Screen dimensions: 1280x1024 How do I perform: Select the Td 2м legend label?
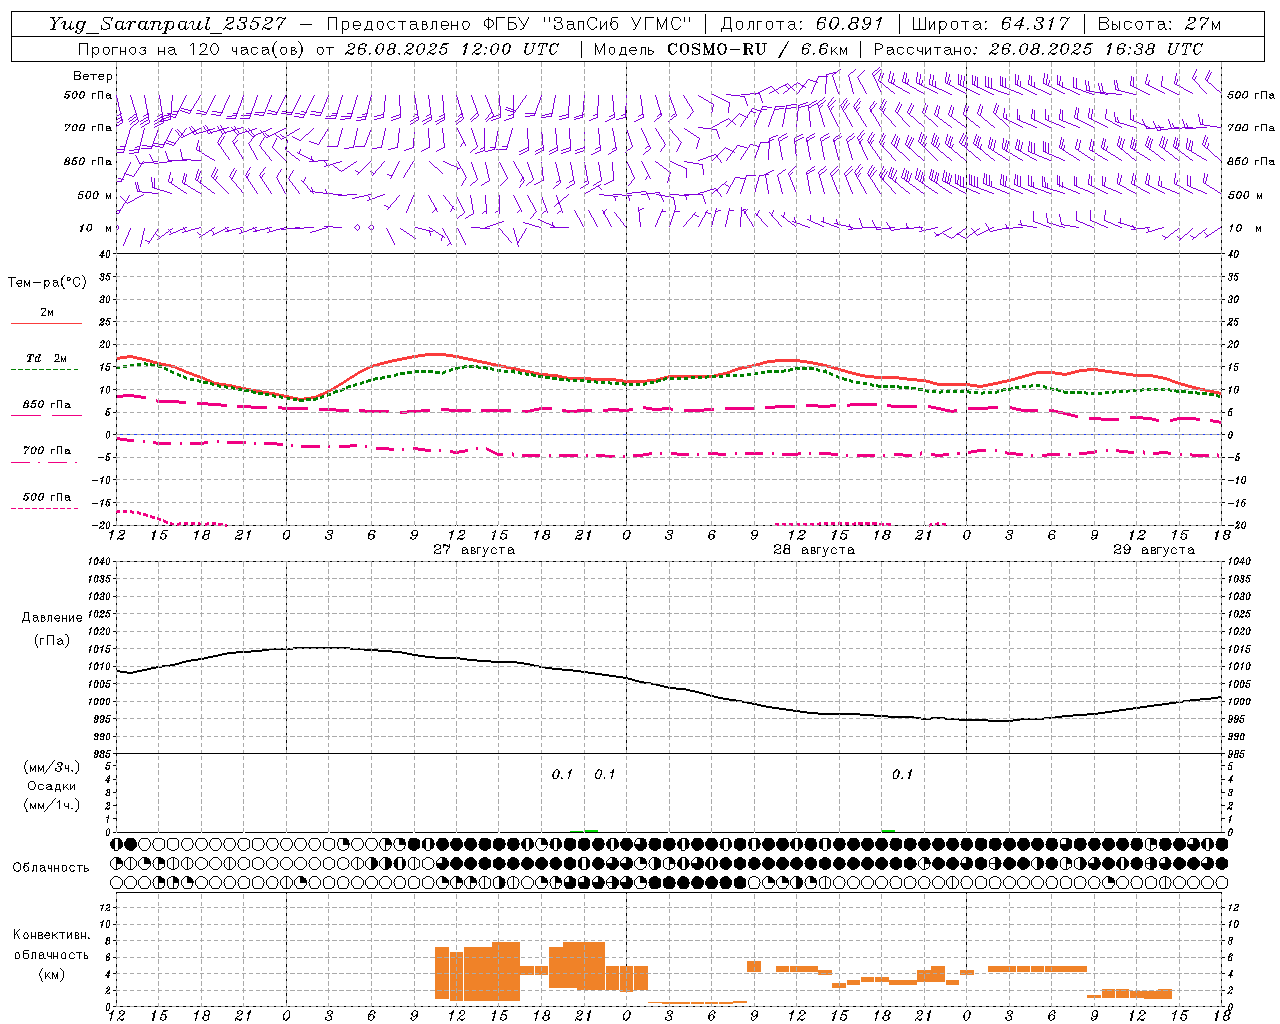point(47,358)
